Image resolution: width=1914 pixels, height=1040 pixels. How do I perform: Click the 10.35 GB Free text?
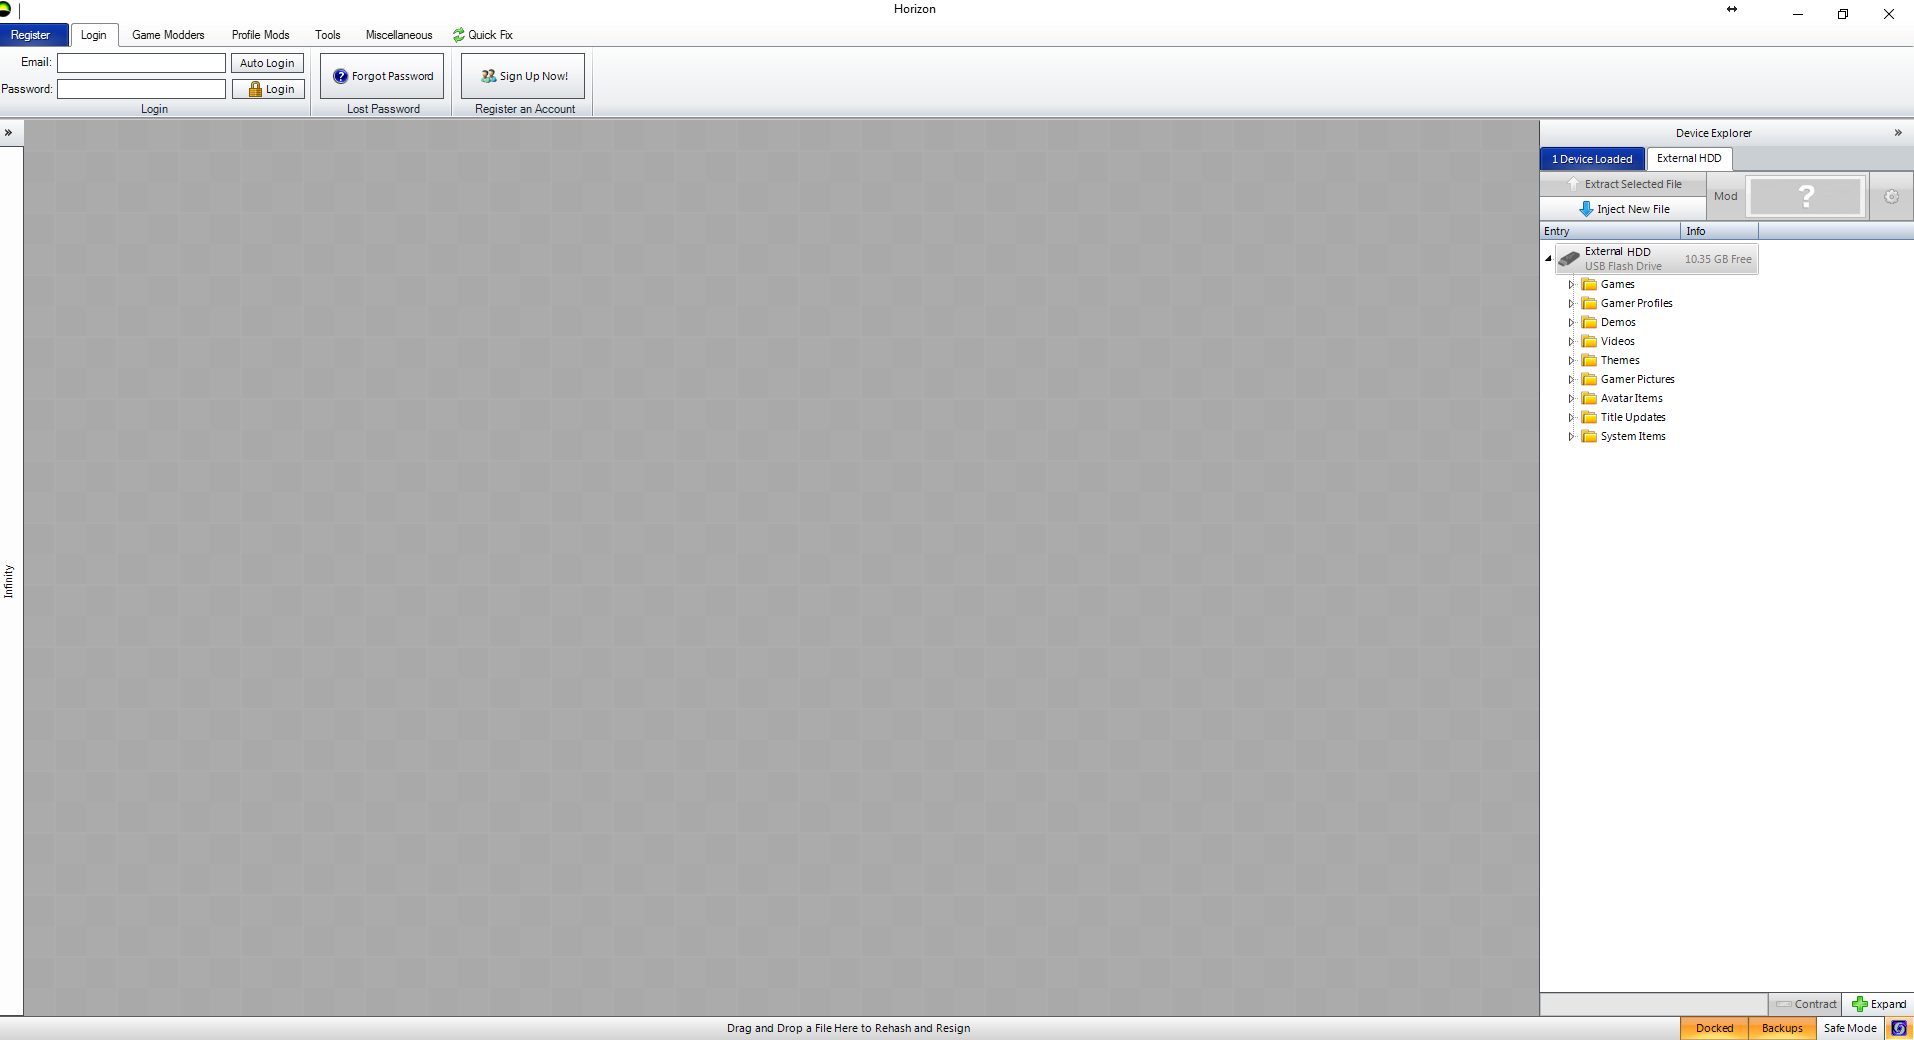tap(1718, 259)
